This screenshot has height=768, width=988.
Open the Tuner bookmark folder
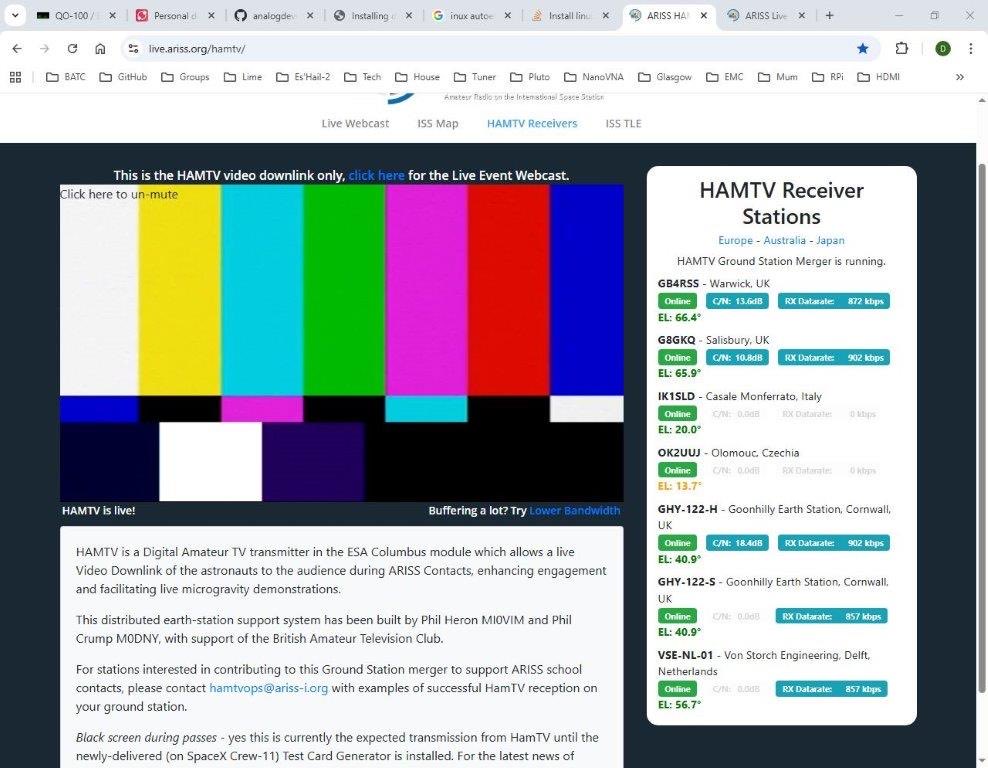475,77
